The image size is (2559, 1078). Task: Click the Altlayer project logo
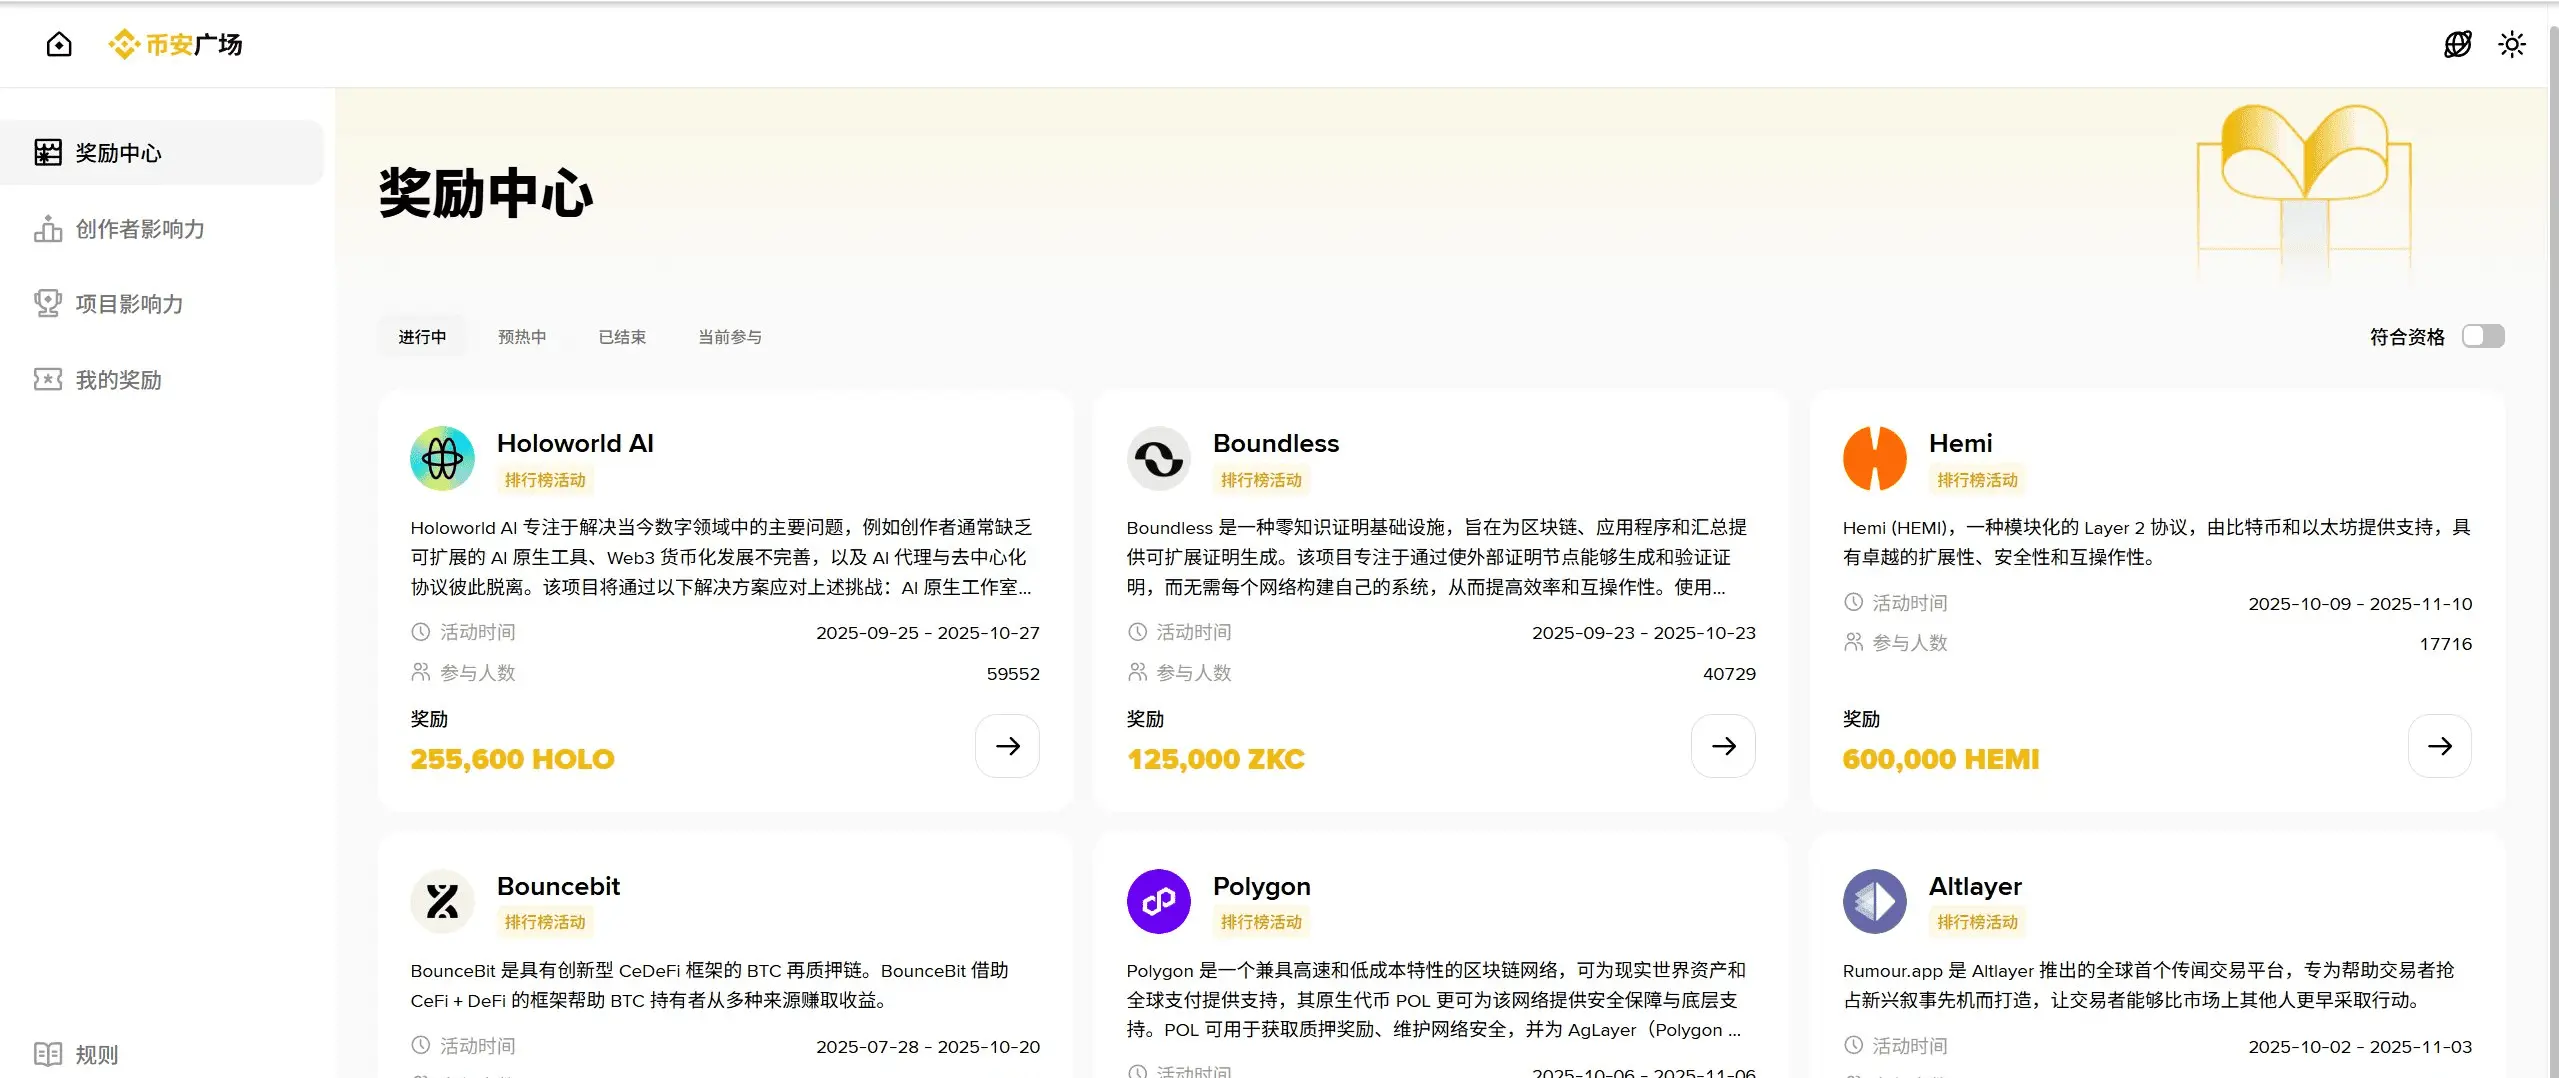(1875, 901)
